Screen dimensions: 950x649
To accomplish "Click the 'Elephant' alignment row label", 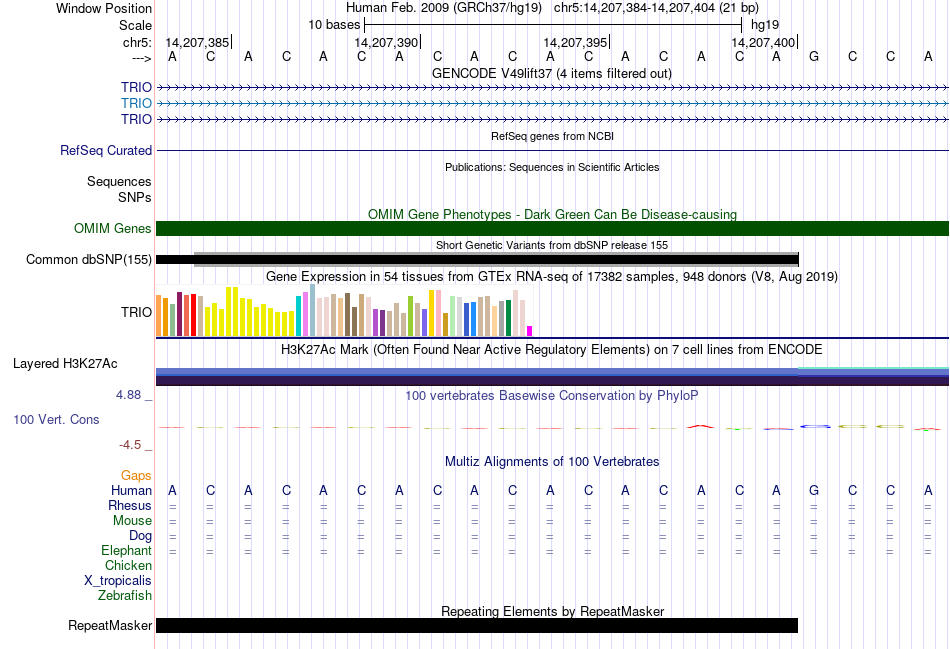I will tap(126, 550).
